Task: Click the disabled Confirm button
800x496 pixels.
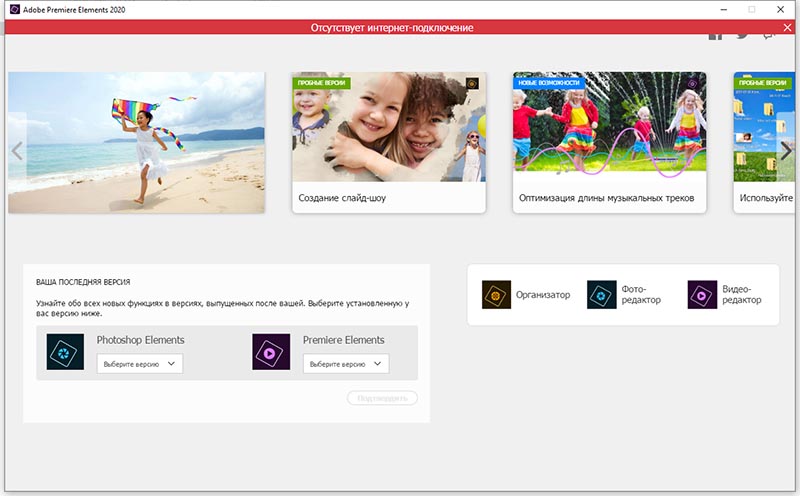Action: coord(382,398)
